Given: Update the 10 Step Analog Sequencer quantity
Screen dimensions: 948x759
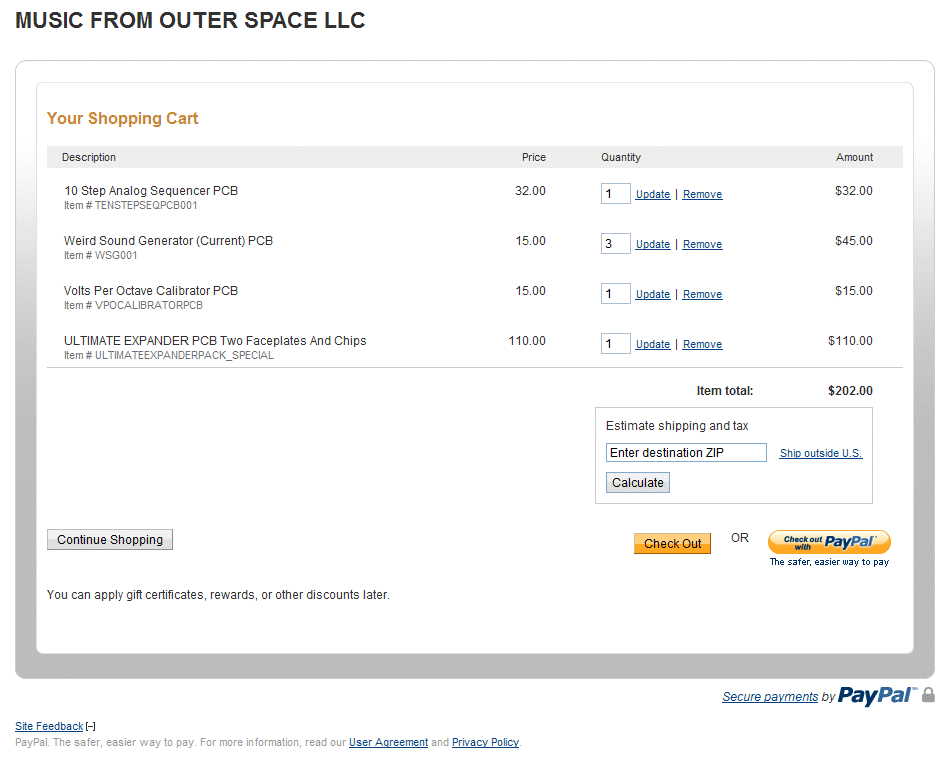Looking at the screenshot, I should (653, 195).
